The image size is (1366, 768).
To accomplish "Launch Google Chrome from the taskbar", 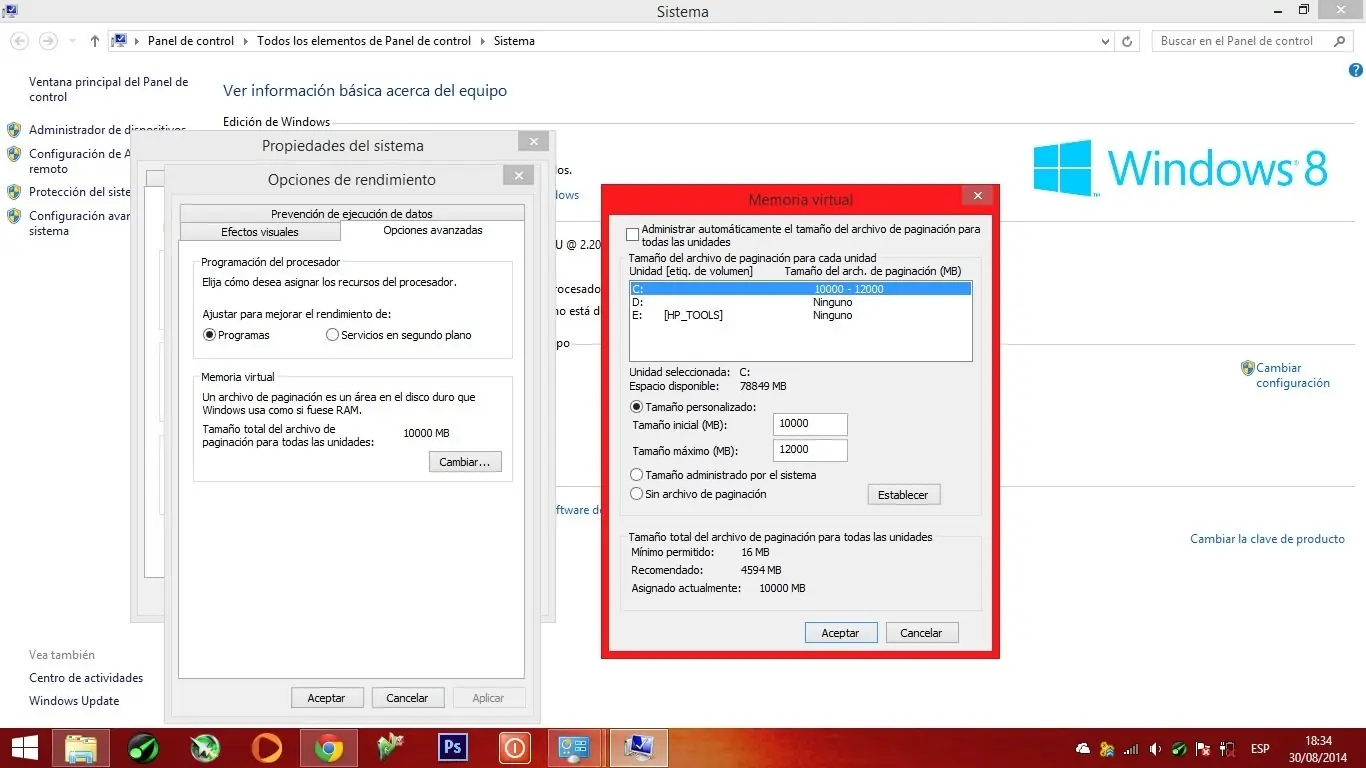I will [x=328, y=748].
